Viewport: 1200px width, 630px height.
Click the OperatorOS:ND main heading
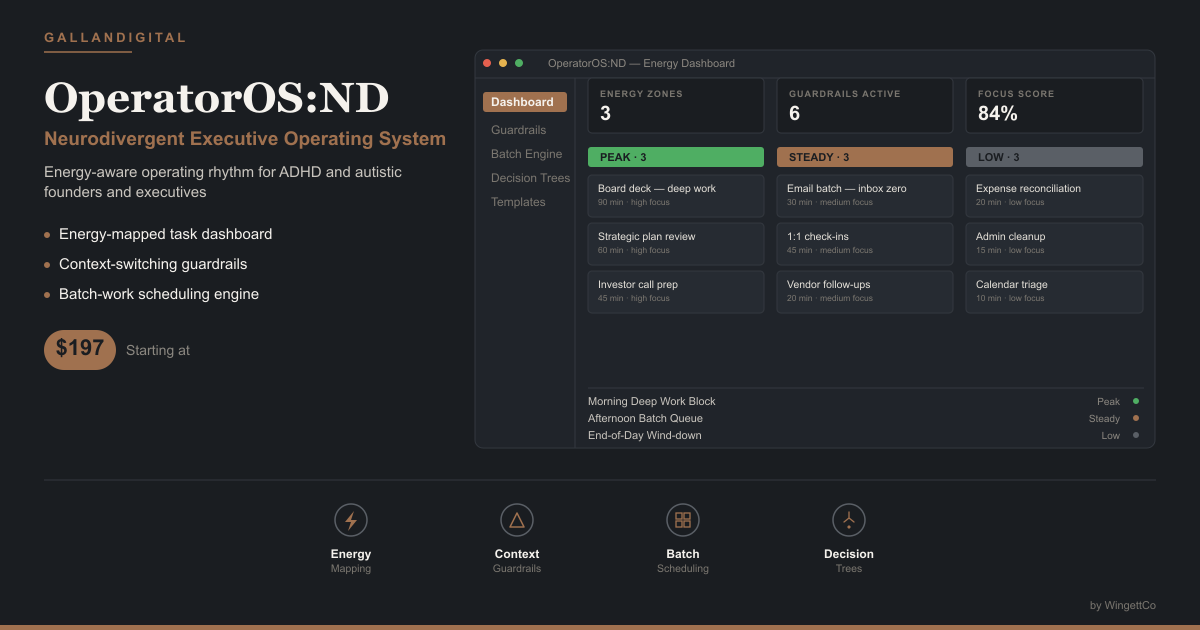coord(216,98)
